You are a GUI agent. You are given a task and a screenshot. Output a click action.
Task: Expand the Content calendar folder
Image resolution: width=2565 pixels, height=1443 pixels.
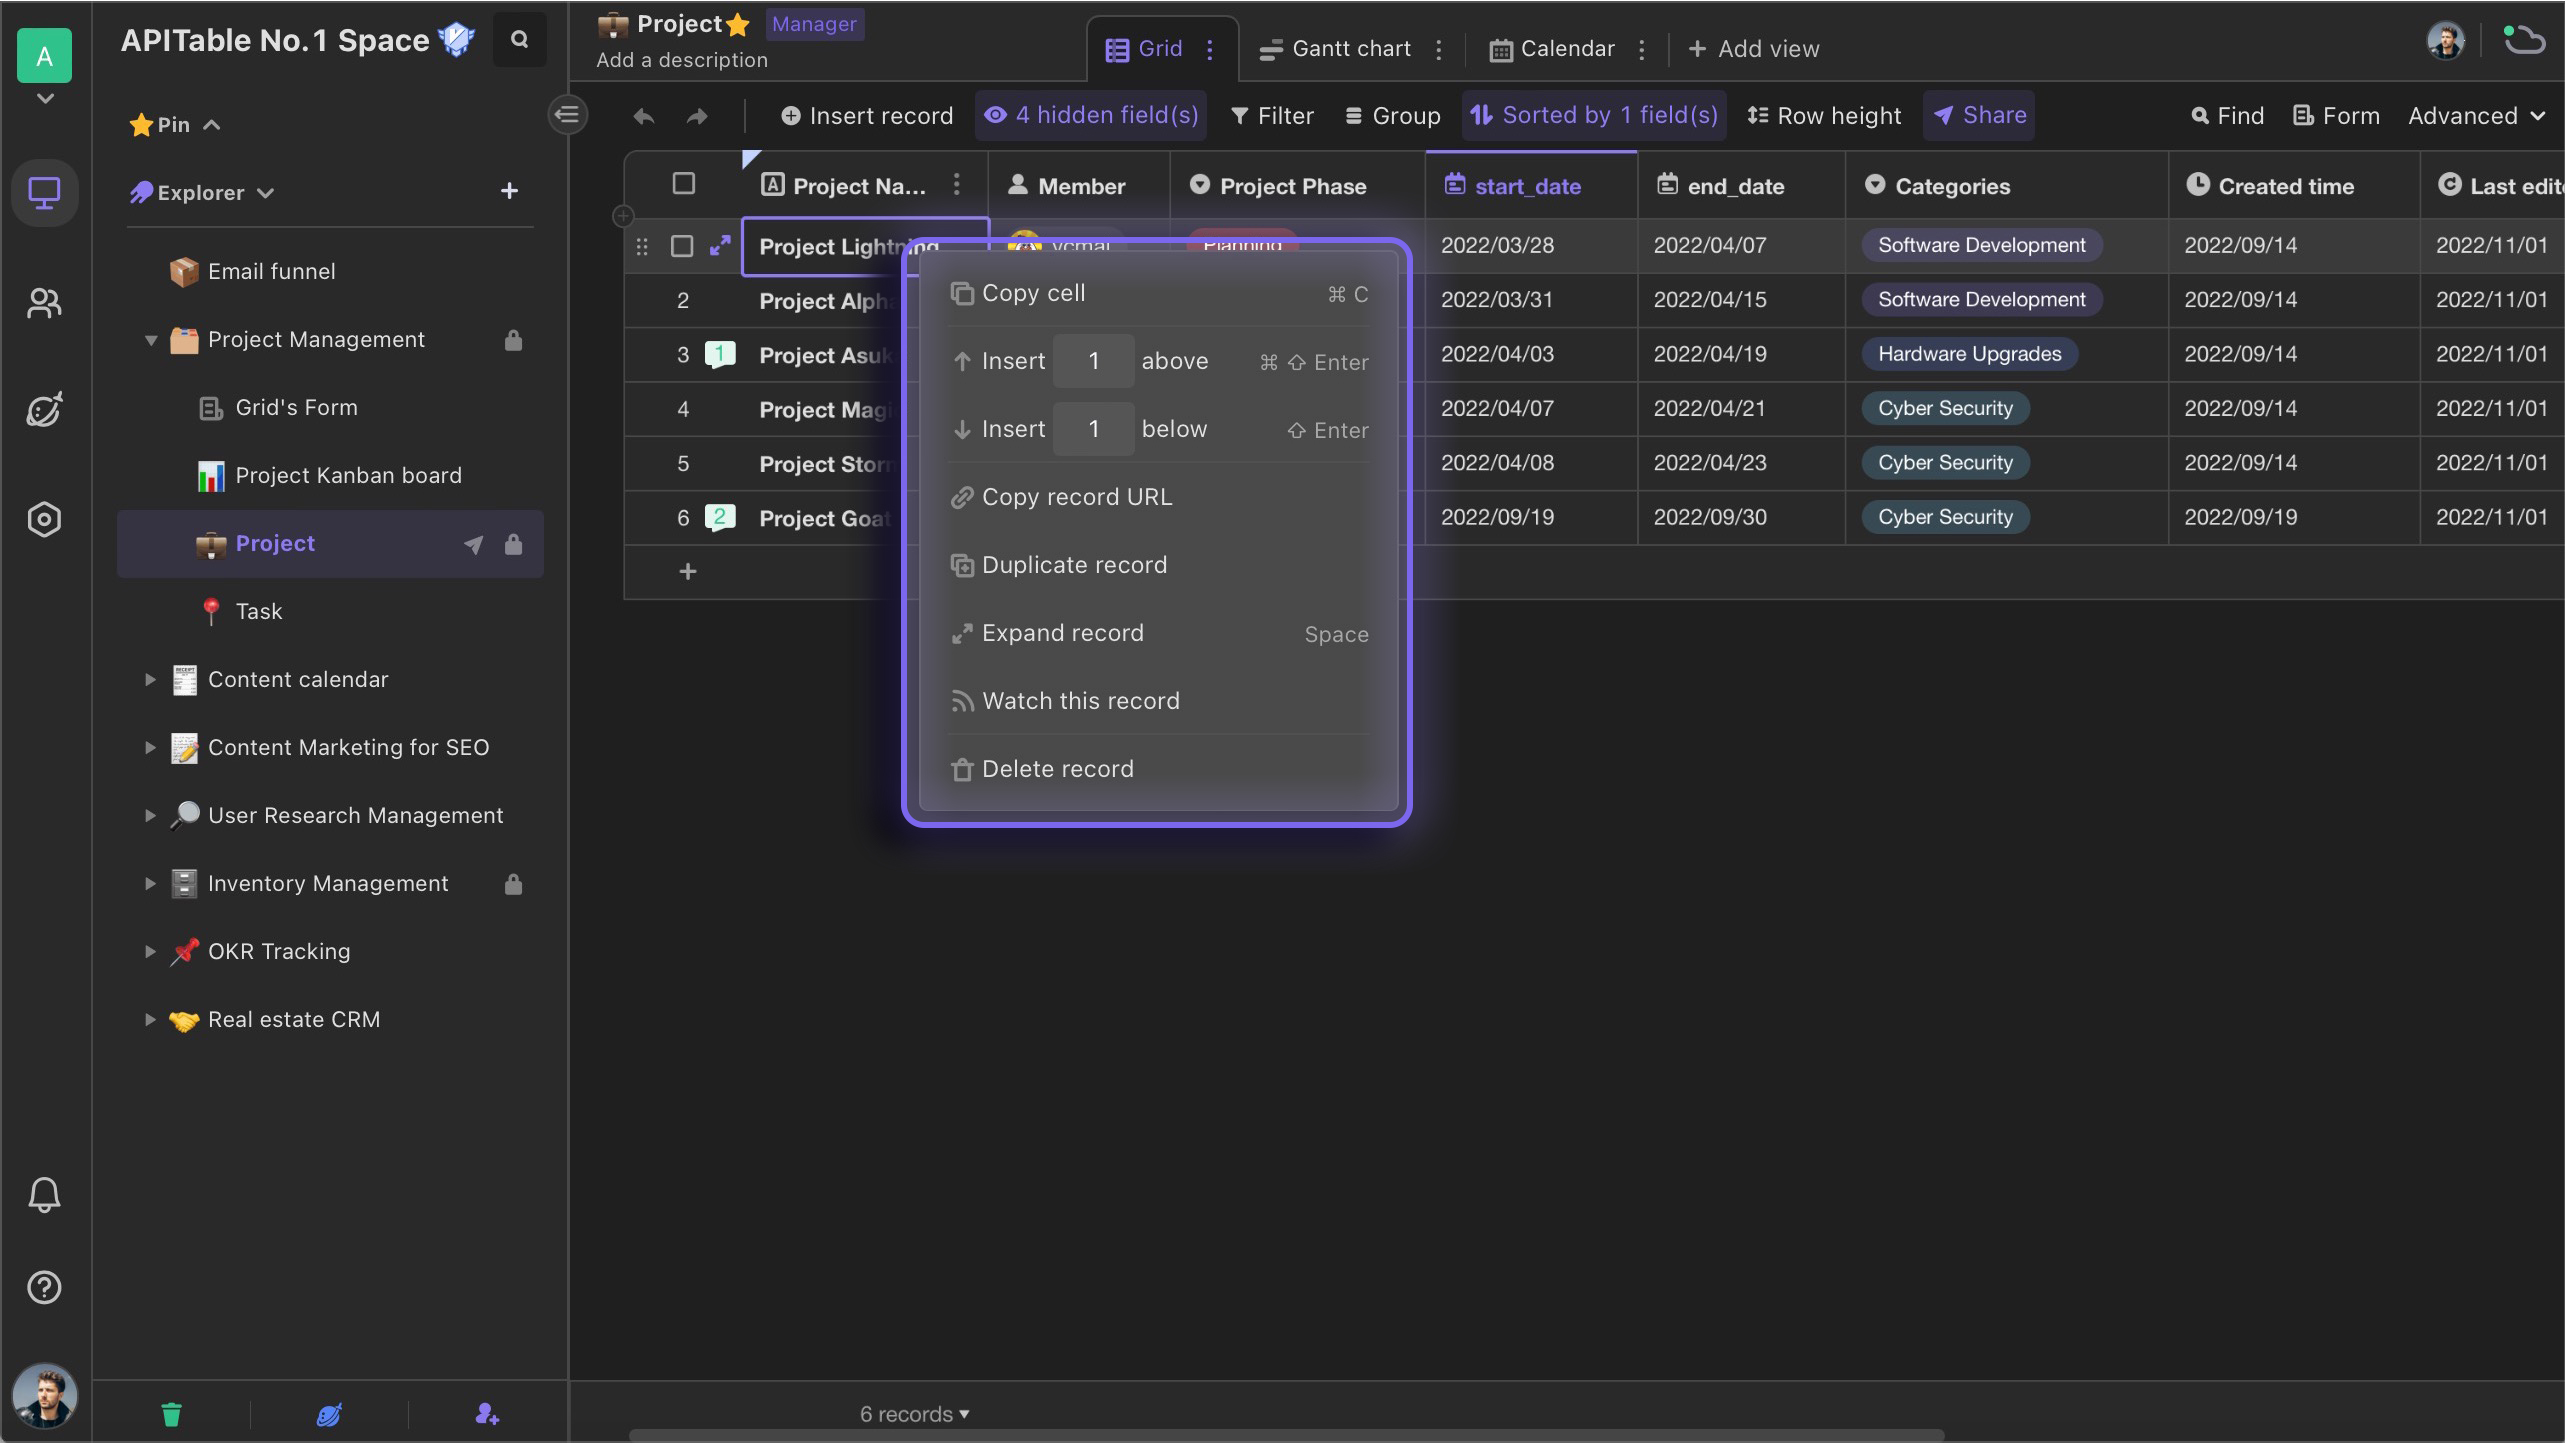click(150, 680)
